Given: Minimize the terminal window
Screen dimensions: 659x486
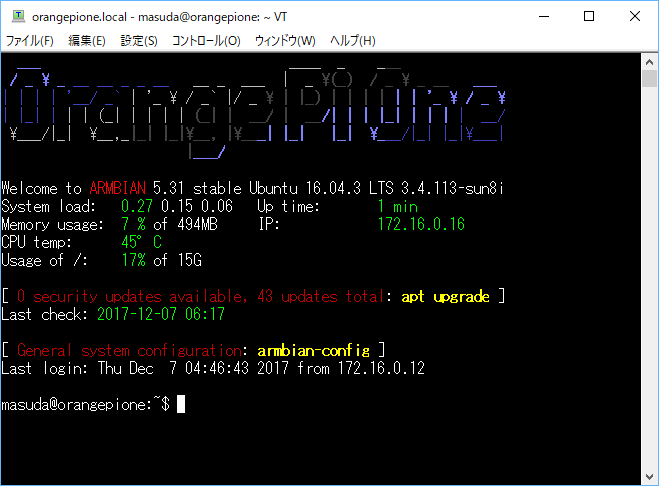Looking at the screenshot, I should tap(543, 16).
